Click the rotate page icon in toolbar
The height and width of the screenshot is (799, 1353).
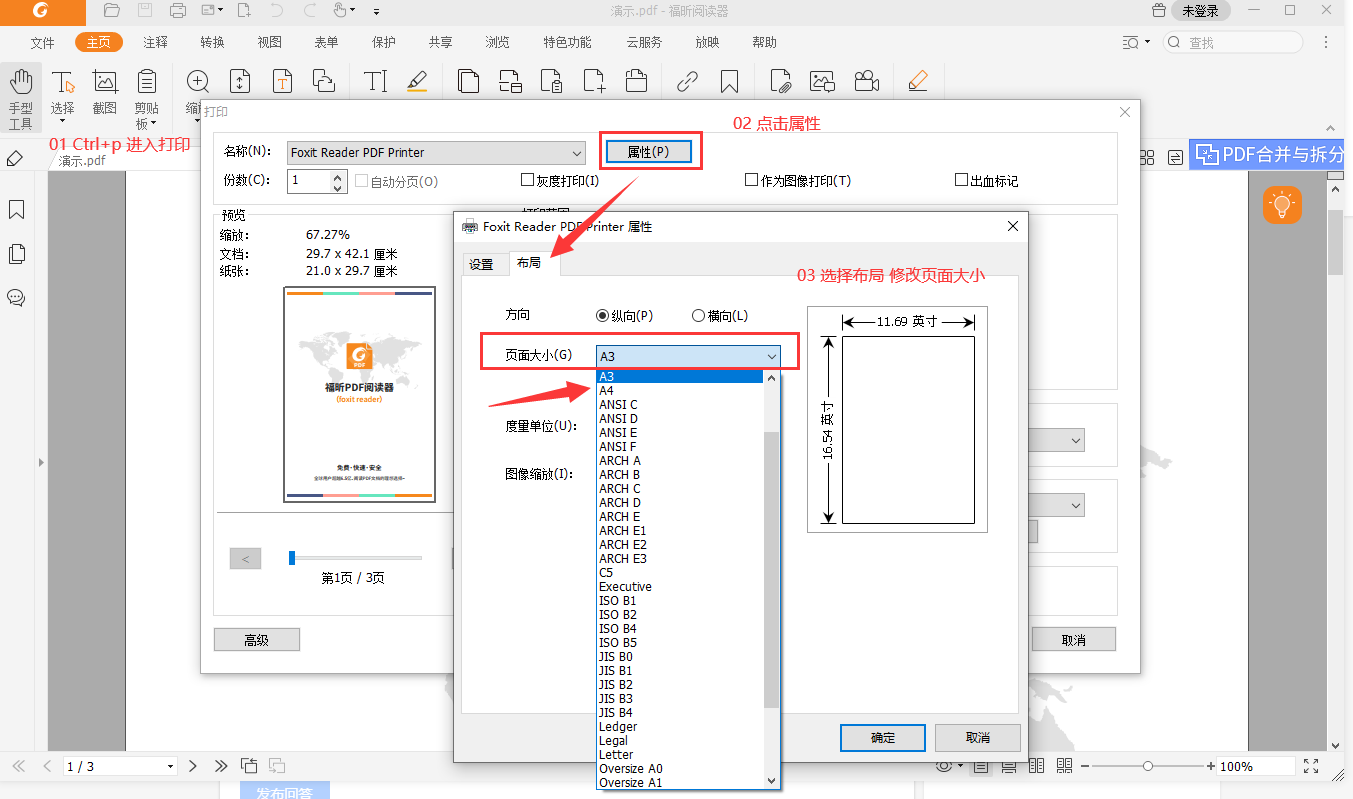tap(324, 81)
